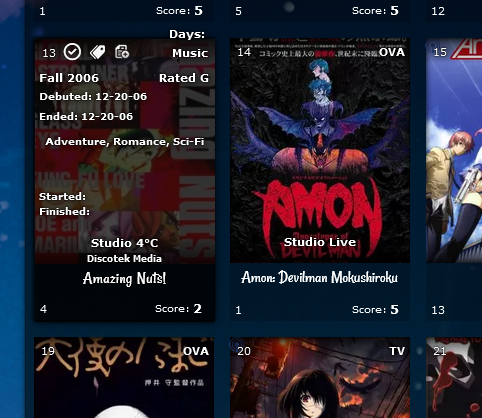The image size is (482, 418).
Task: Click rank number 13 on Amazing Nuts! card
Action: (x=49, y=53)
